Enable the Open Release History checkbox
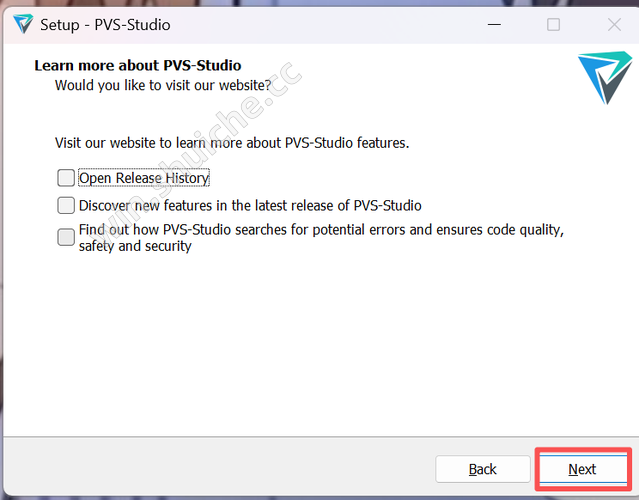639x500 pixels. [x=66, y=178]
